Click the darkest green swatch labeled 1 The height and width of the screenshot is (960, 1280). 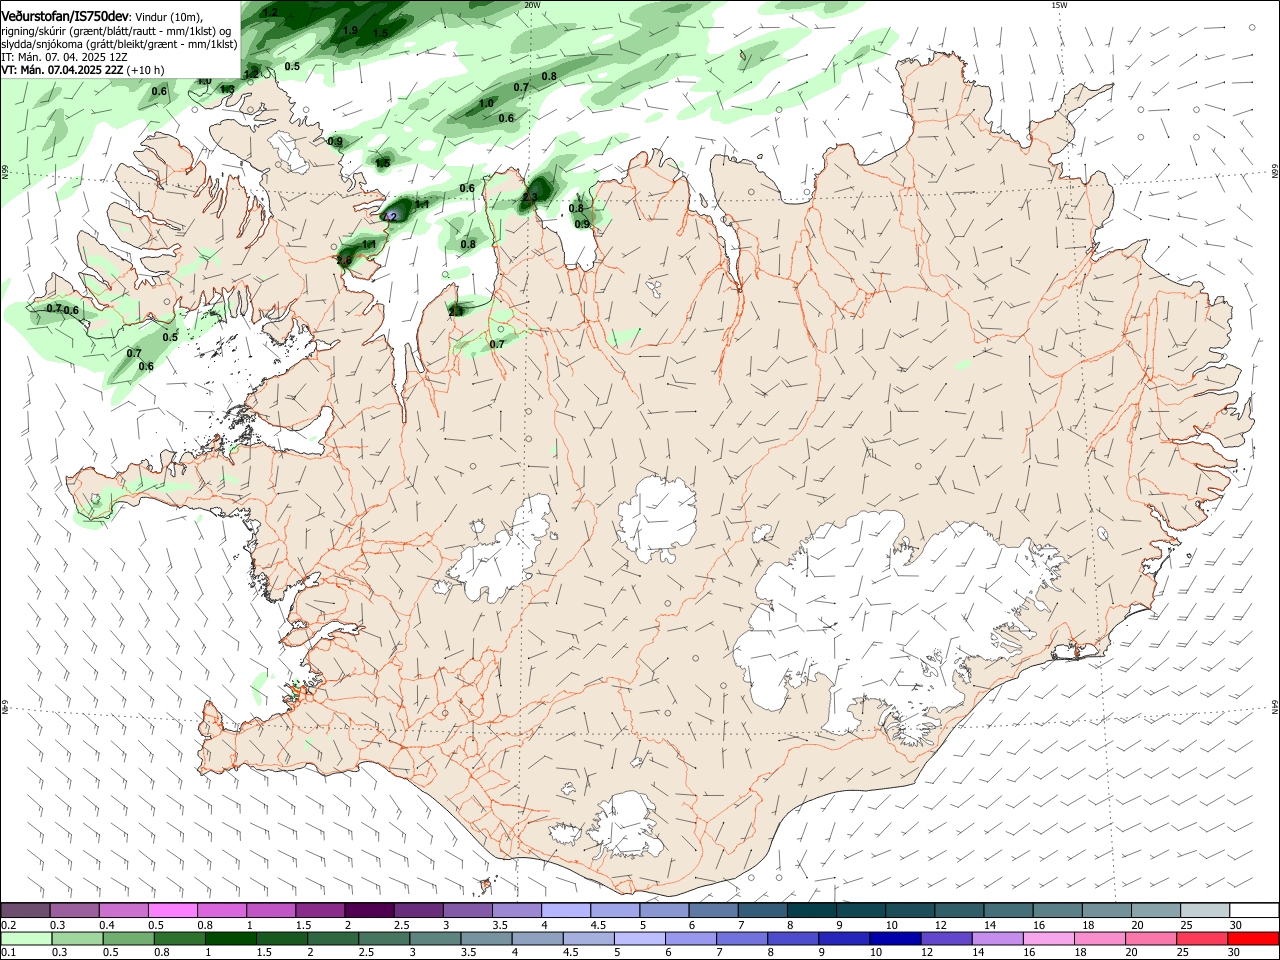click(x=231, y=938)
